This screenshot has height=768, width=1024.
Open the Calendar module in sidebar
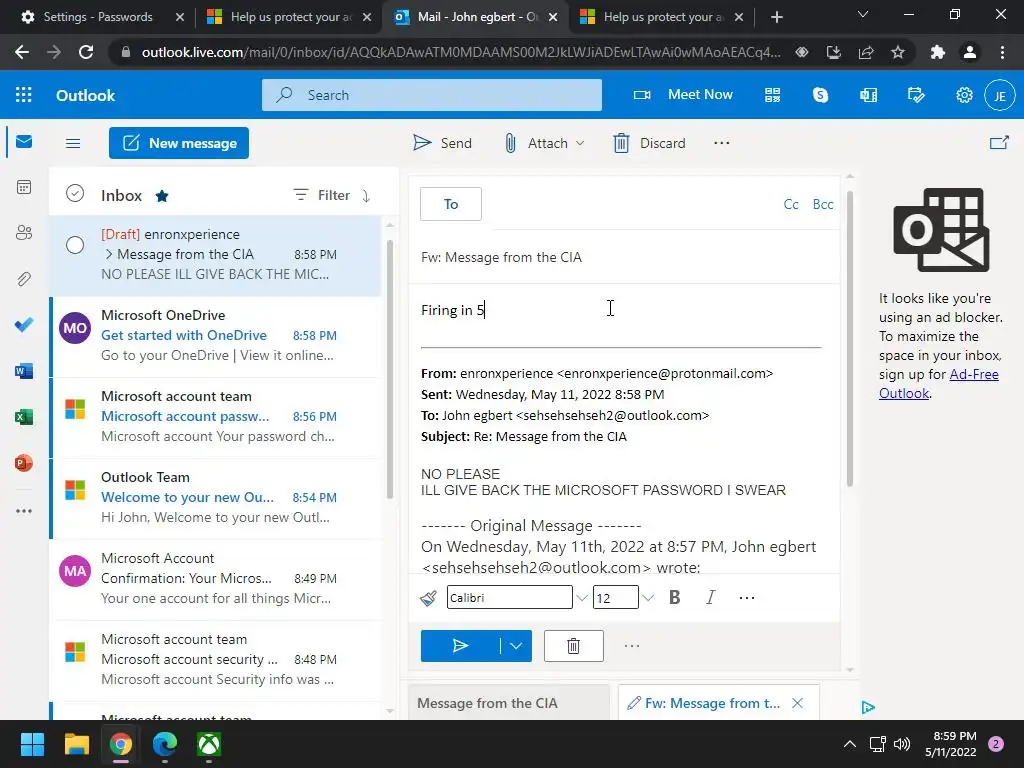tap(24, 187)
